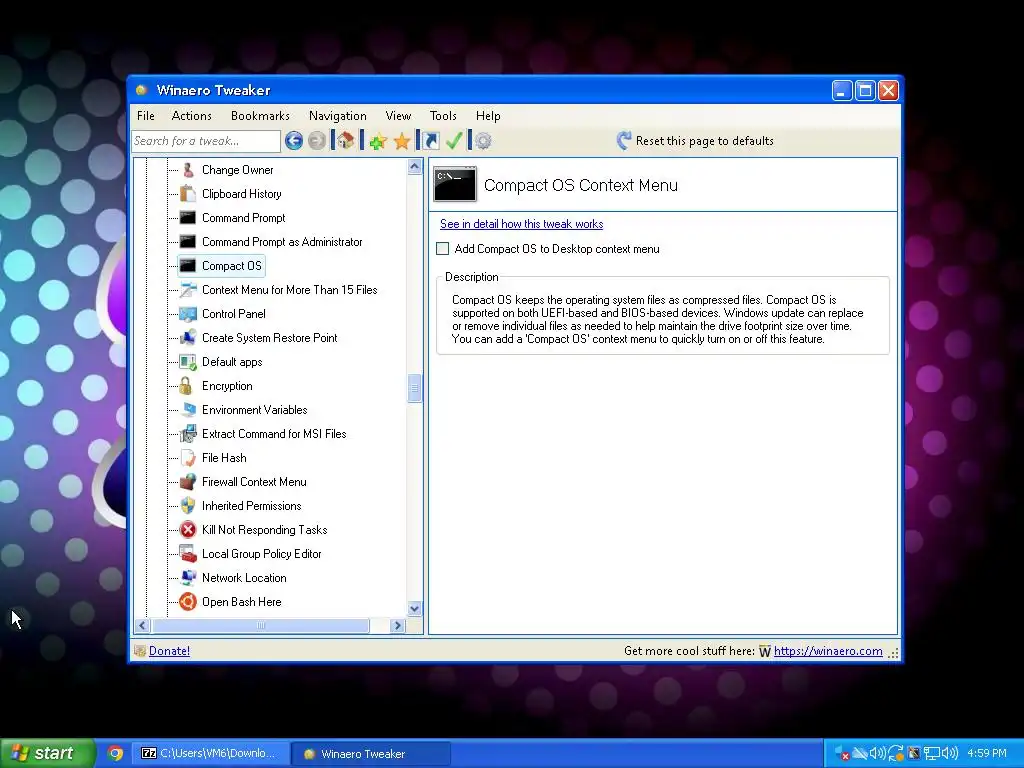1024x768 pixels.
Task: Open the Bookmarks menu
Action: [x=260, y=116]
